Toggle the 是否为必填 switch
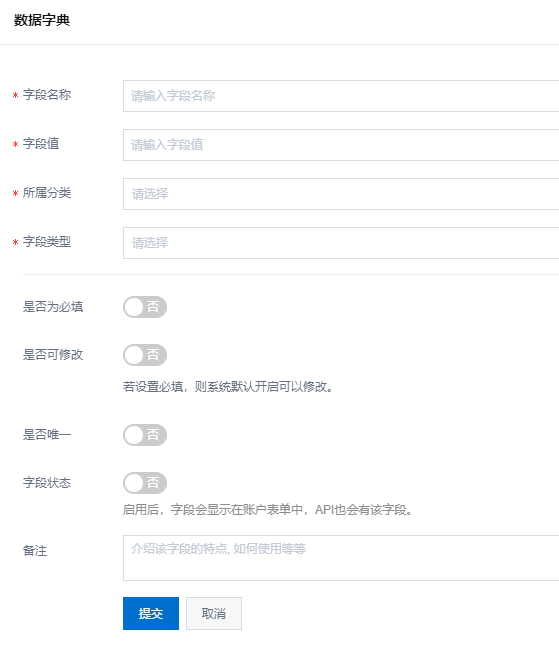 point(145,307)
